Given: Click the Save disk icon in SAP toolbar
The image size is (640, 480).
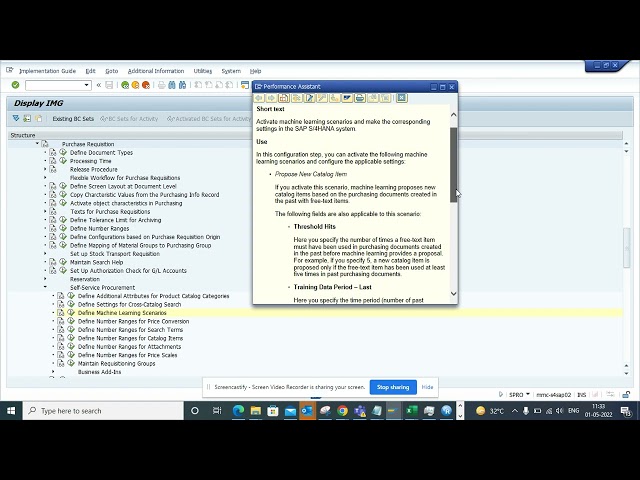Looking at the screenshot, I should pyautogui.click(x=109, y=85).
